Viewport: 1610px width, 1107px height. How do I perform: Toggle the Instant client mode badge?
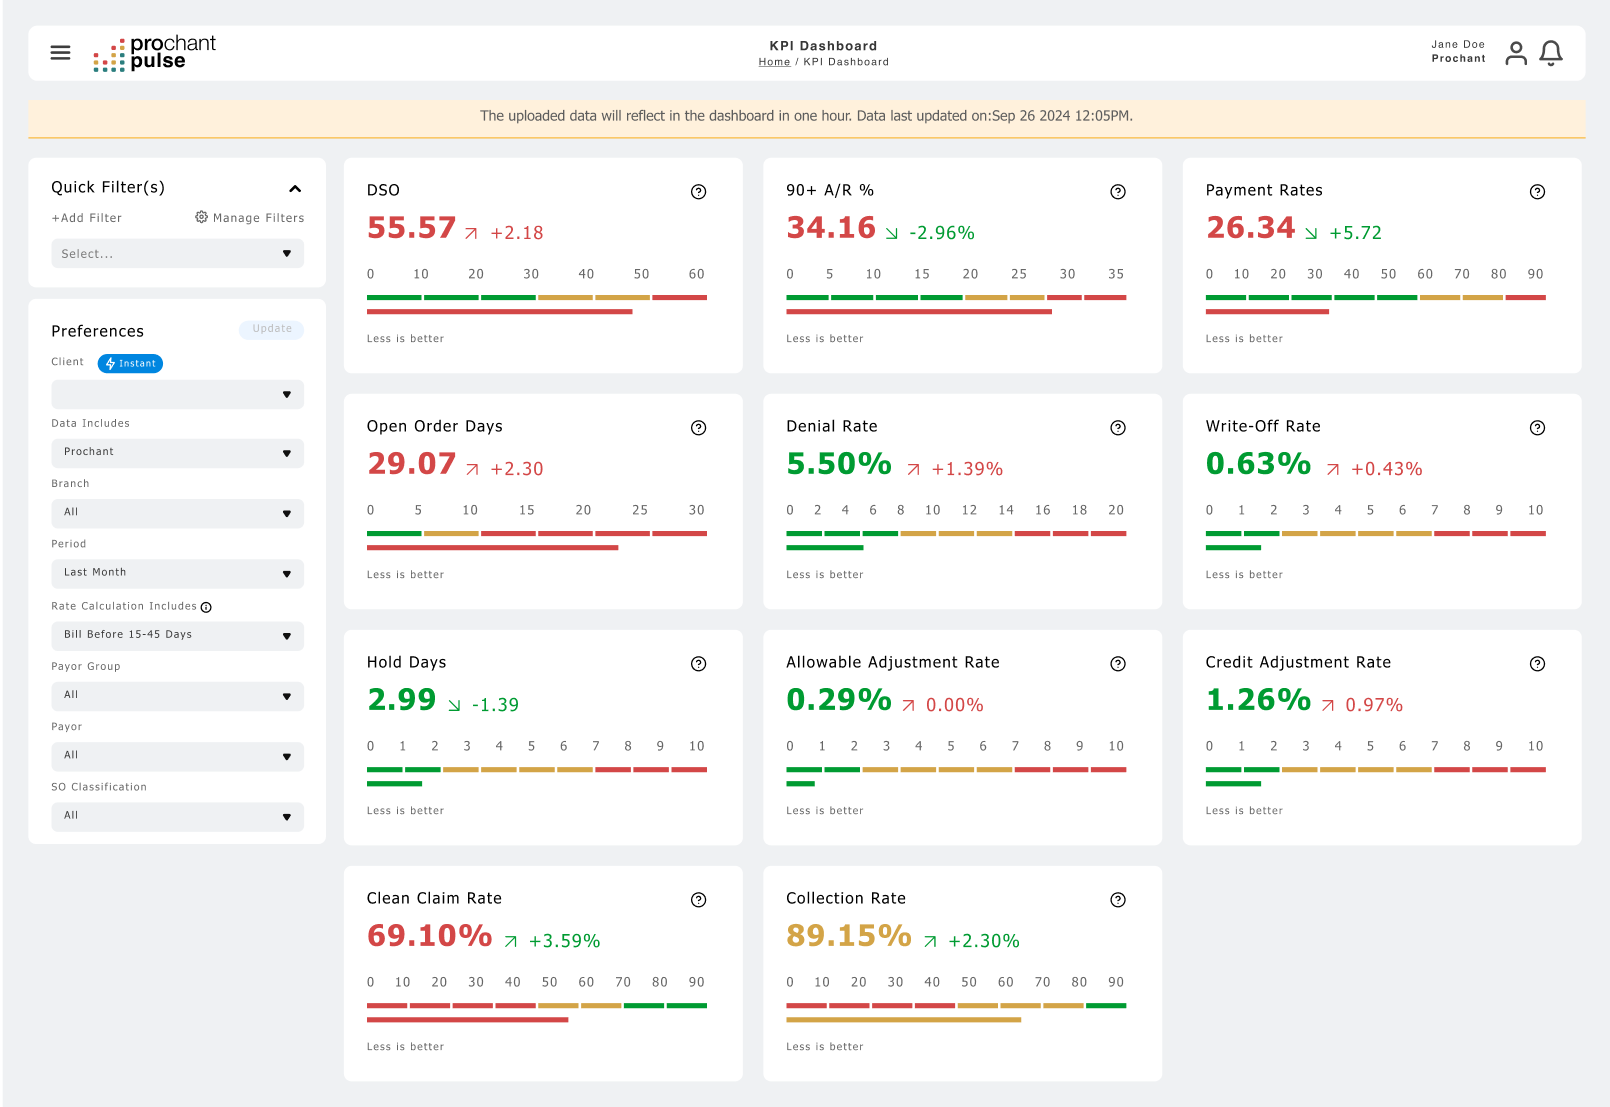[130, 364]
